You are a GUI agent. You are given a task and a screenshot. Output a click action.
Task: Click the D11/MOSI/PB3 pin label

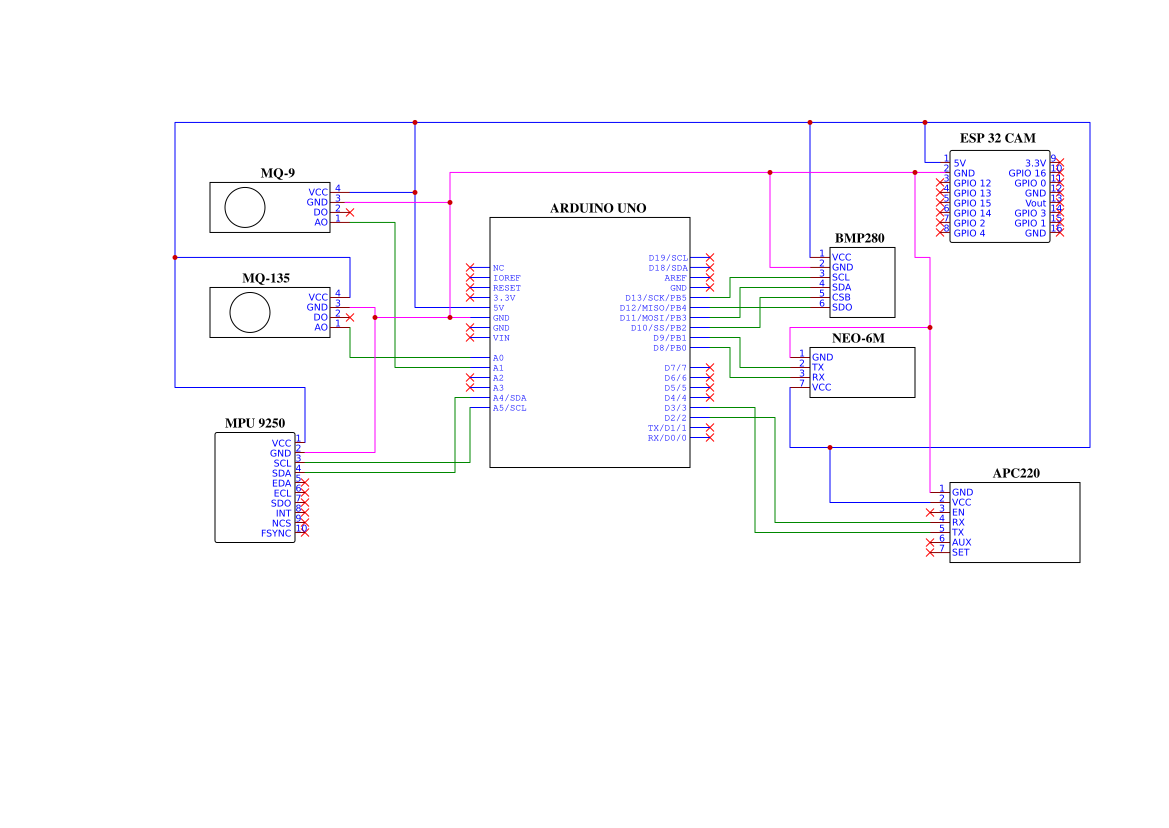[653, 318]
